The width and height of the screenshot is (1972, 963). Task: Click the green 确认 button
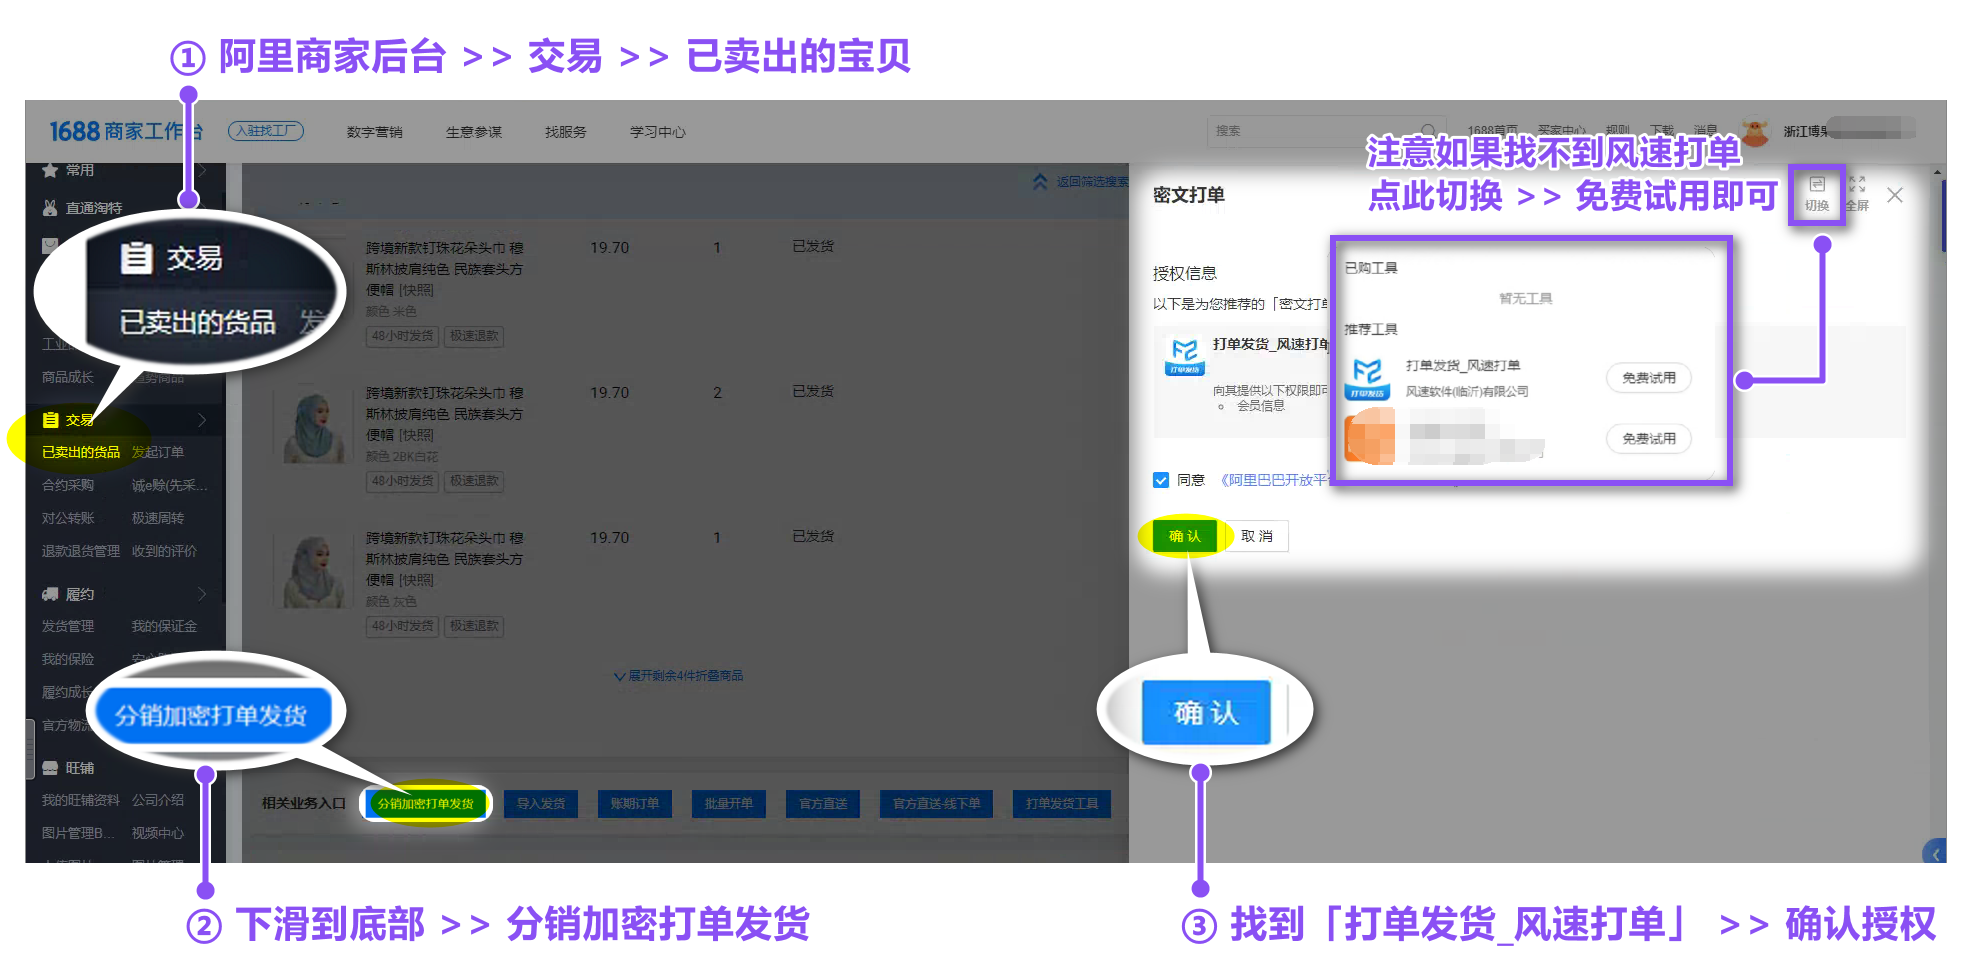click(x=1185, y=536)
